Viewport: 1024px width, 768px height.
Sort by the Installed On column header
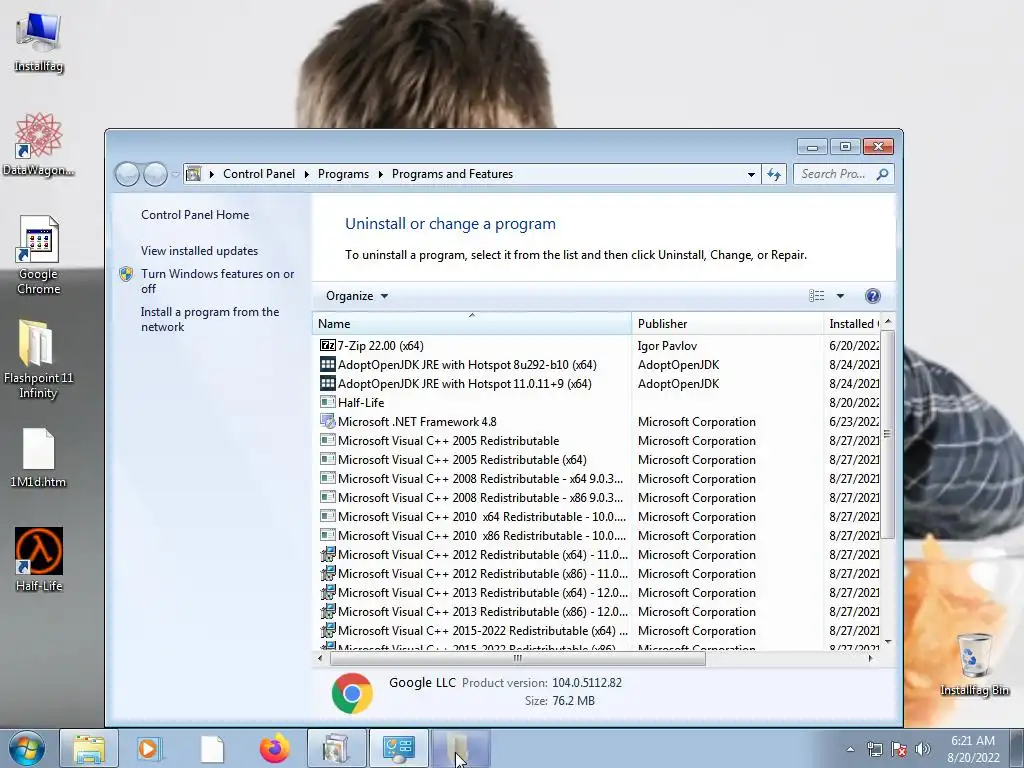(852, 323)
